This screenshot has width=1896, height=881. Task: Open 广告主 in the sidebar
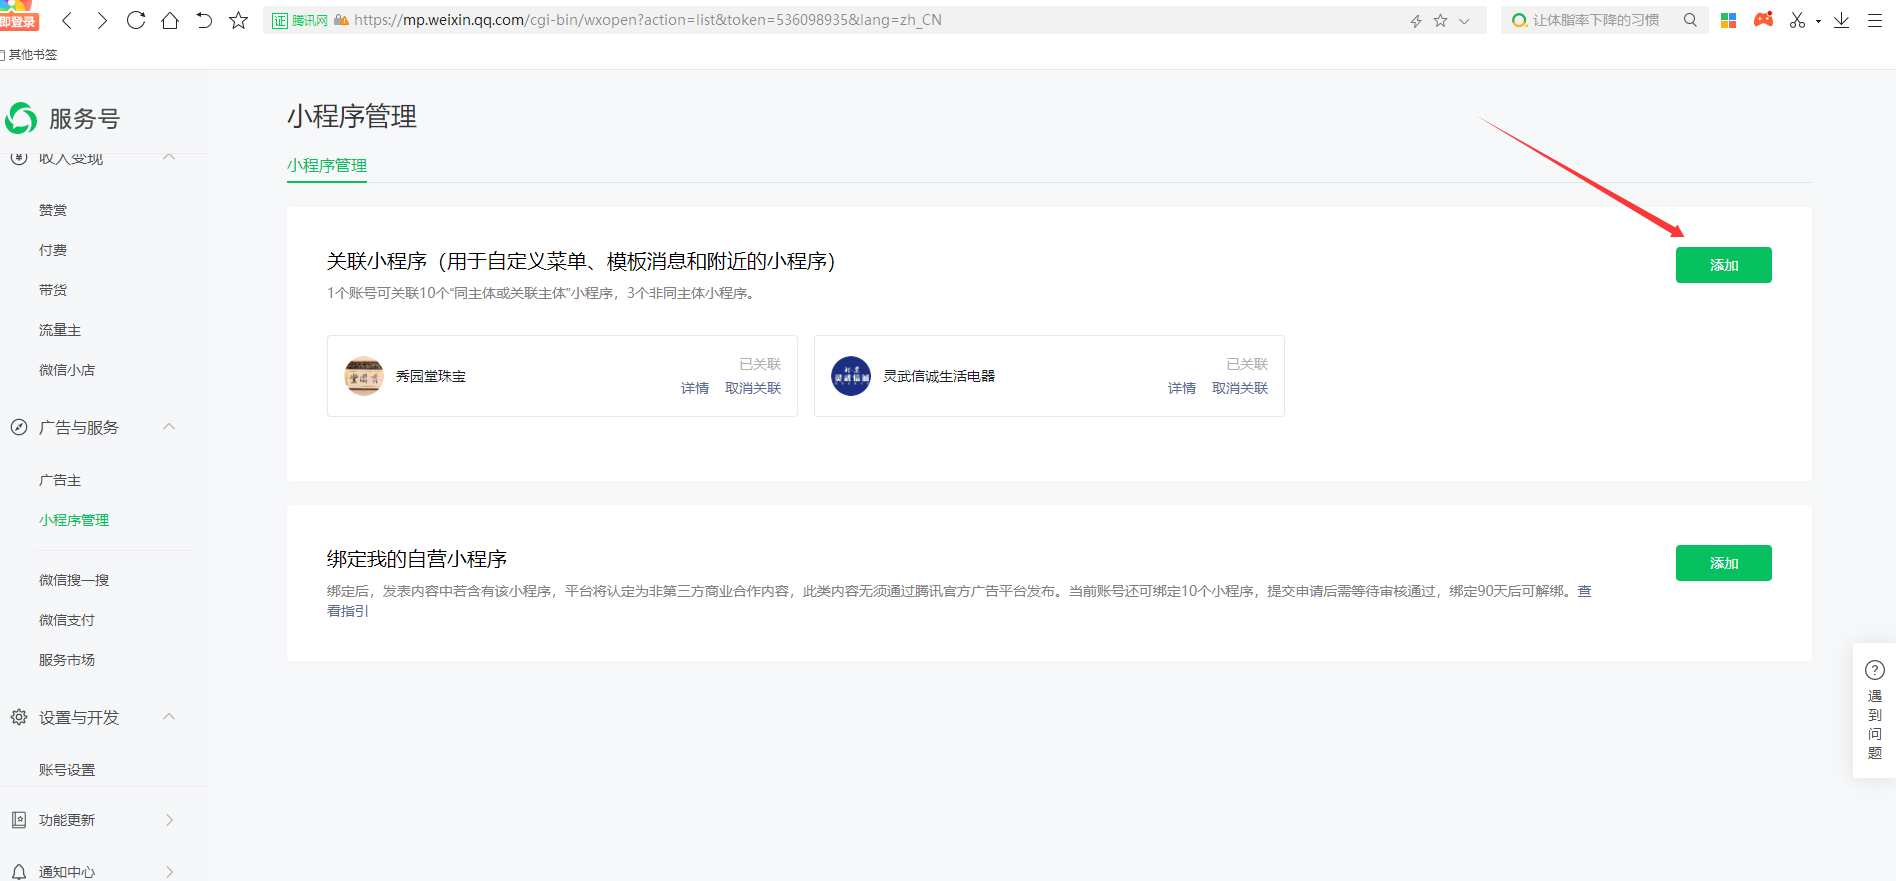pos(60,480)
